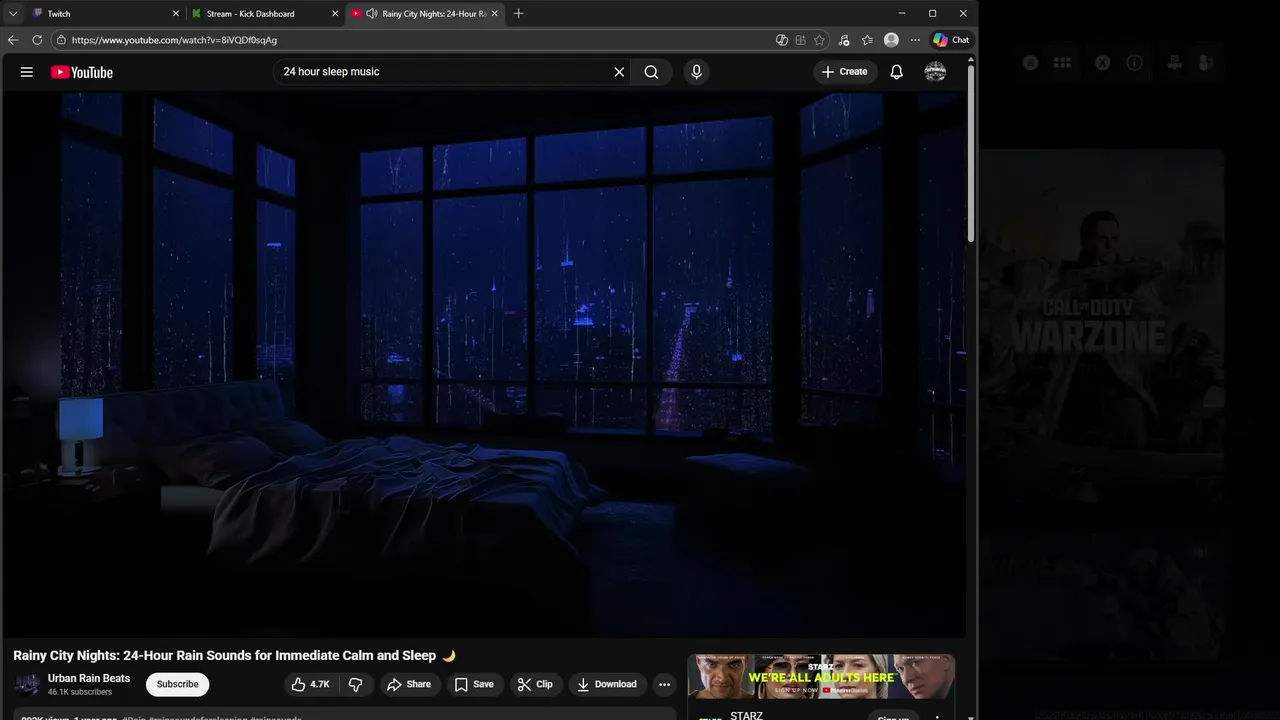Go to YouTube home via the logo
The width and height of the screenshot is (1280, 720).
point(82,72)
